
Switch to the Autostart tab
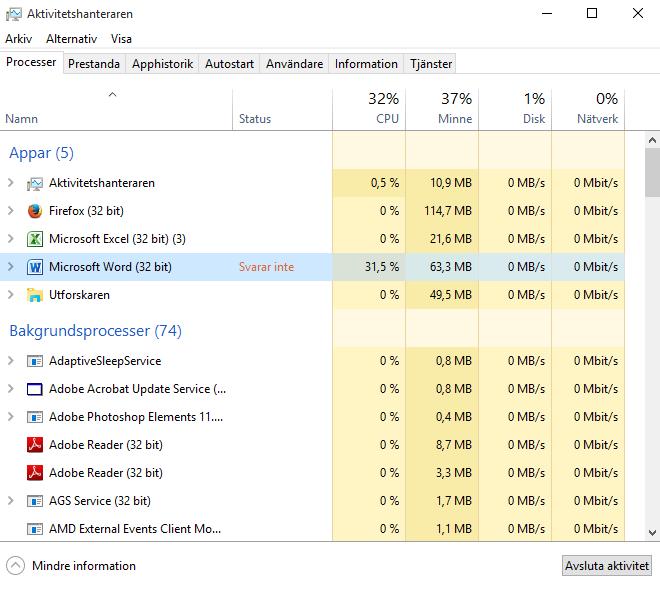click(229, 64)
